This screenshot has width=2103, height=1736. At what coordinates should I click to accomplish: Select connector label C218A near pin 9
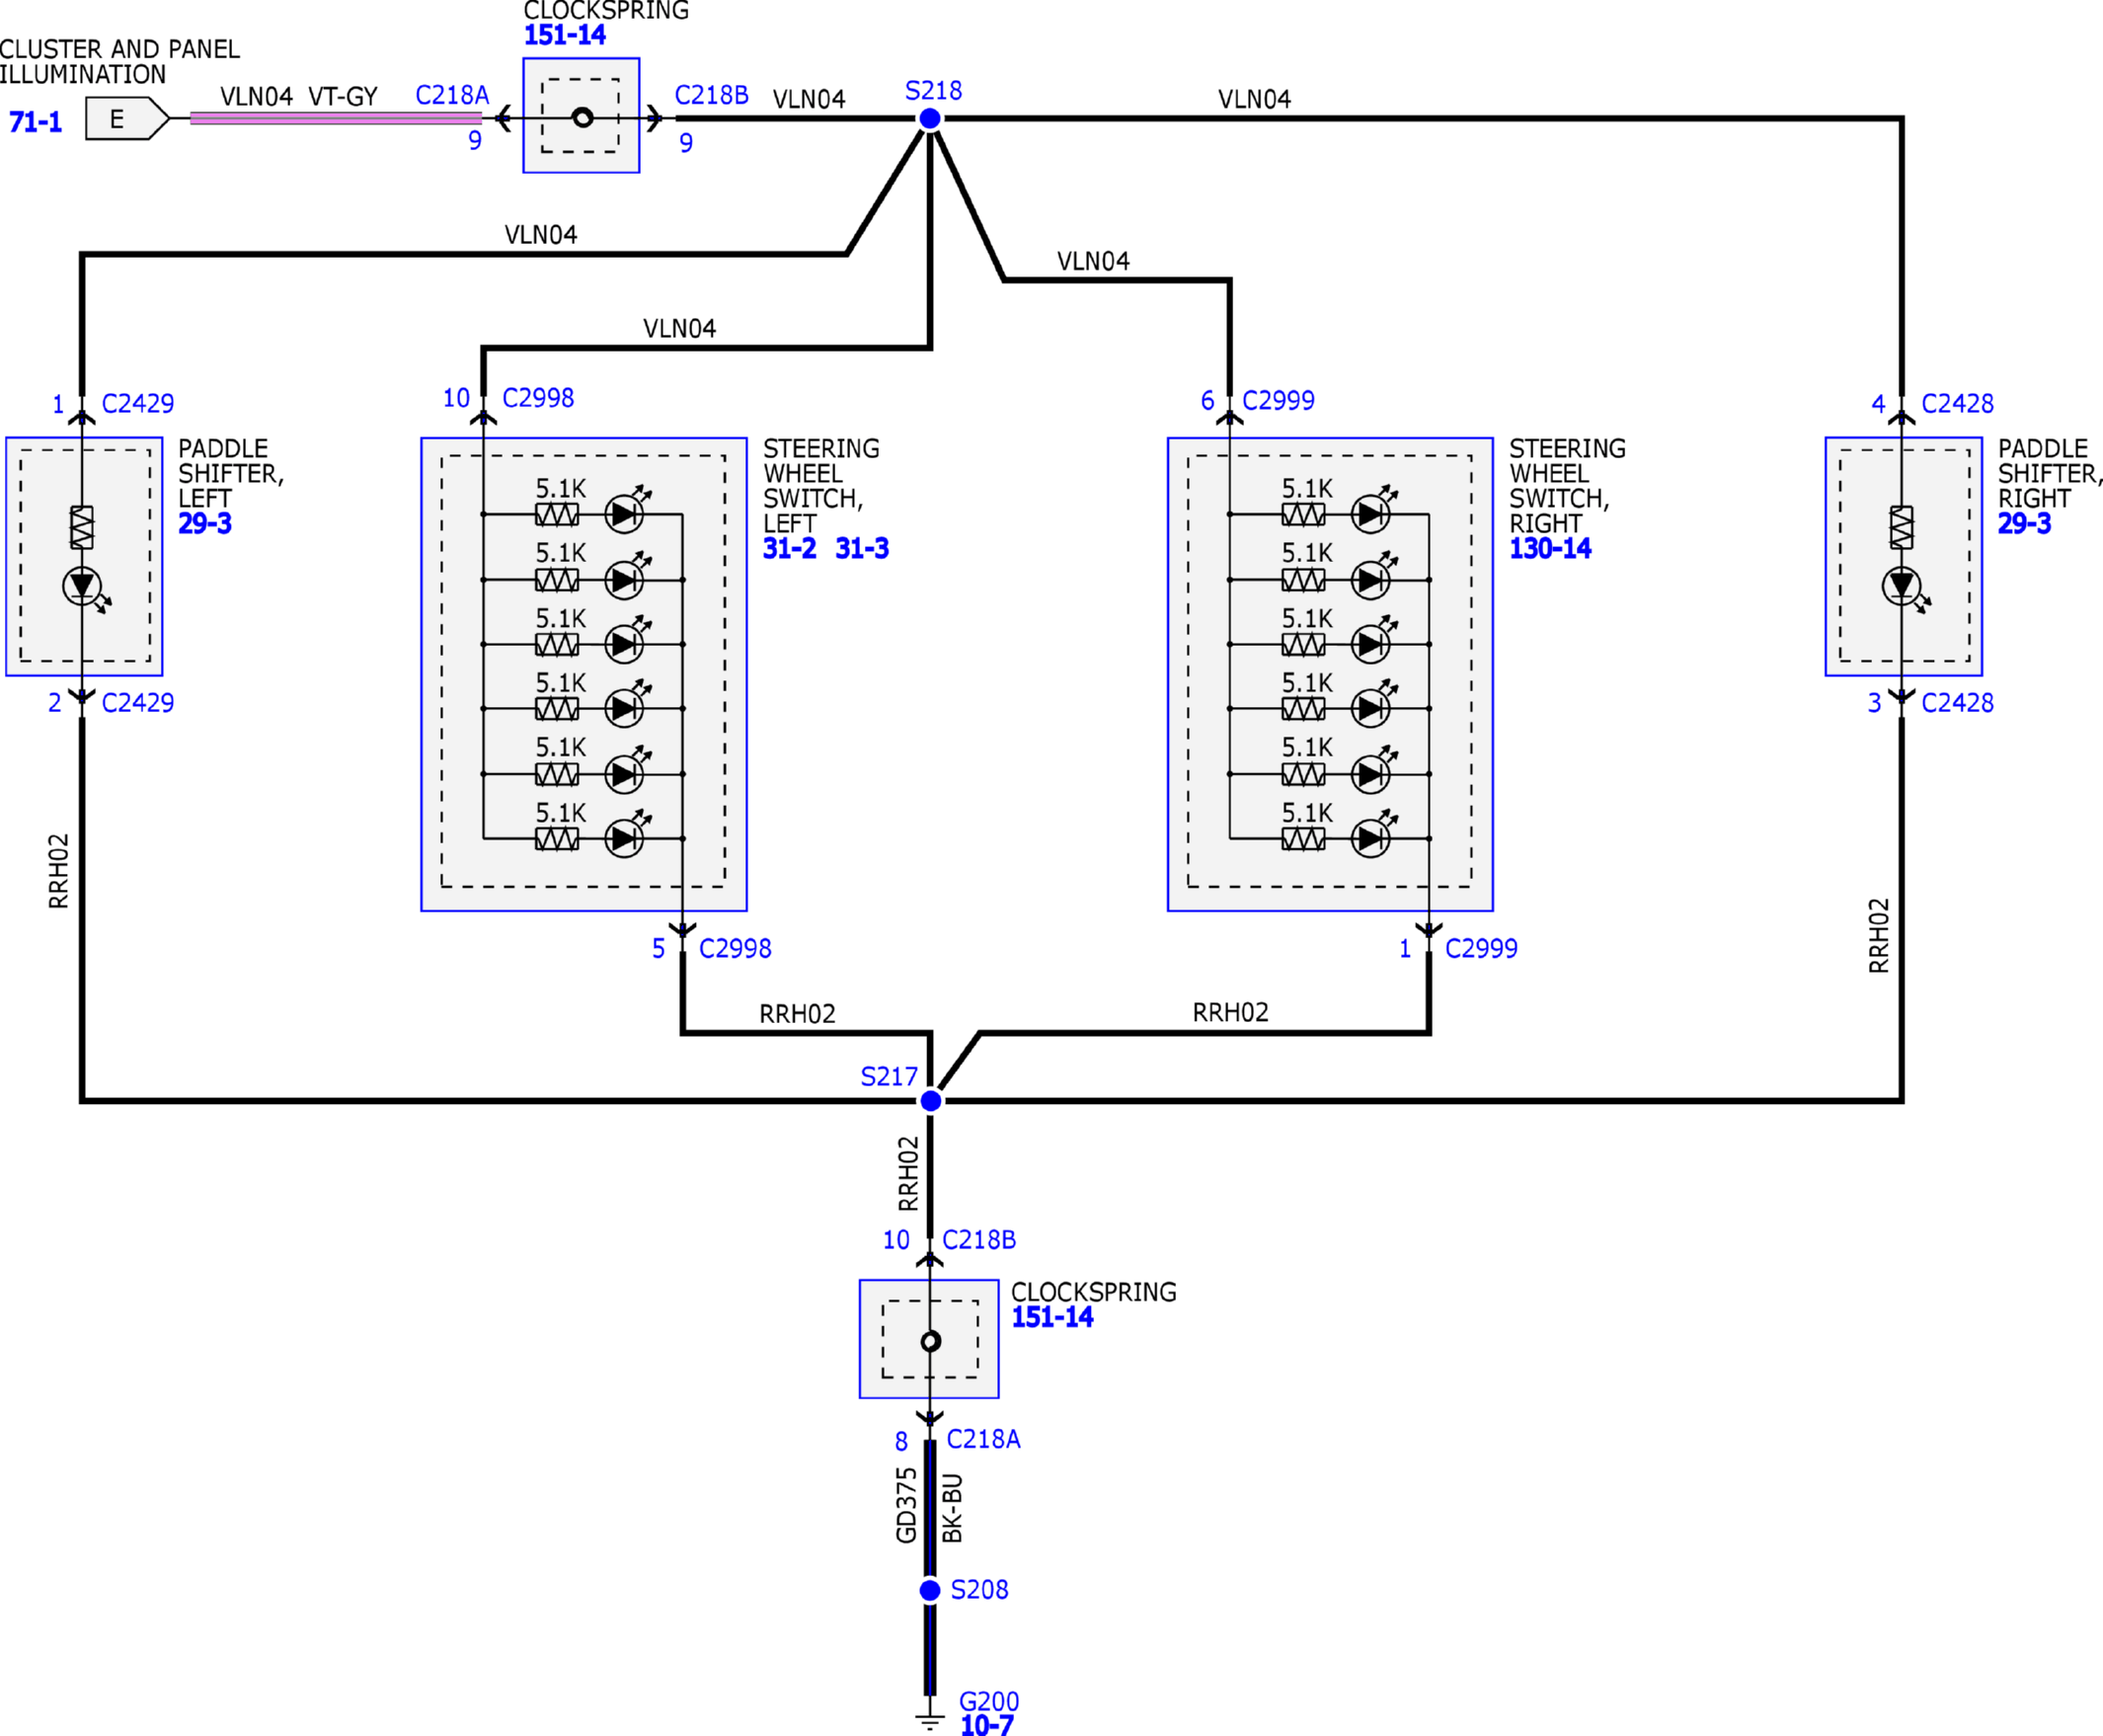pos(452,95)
